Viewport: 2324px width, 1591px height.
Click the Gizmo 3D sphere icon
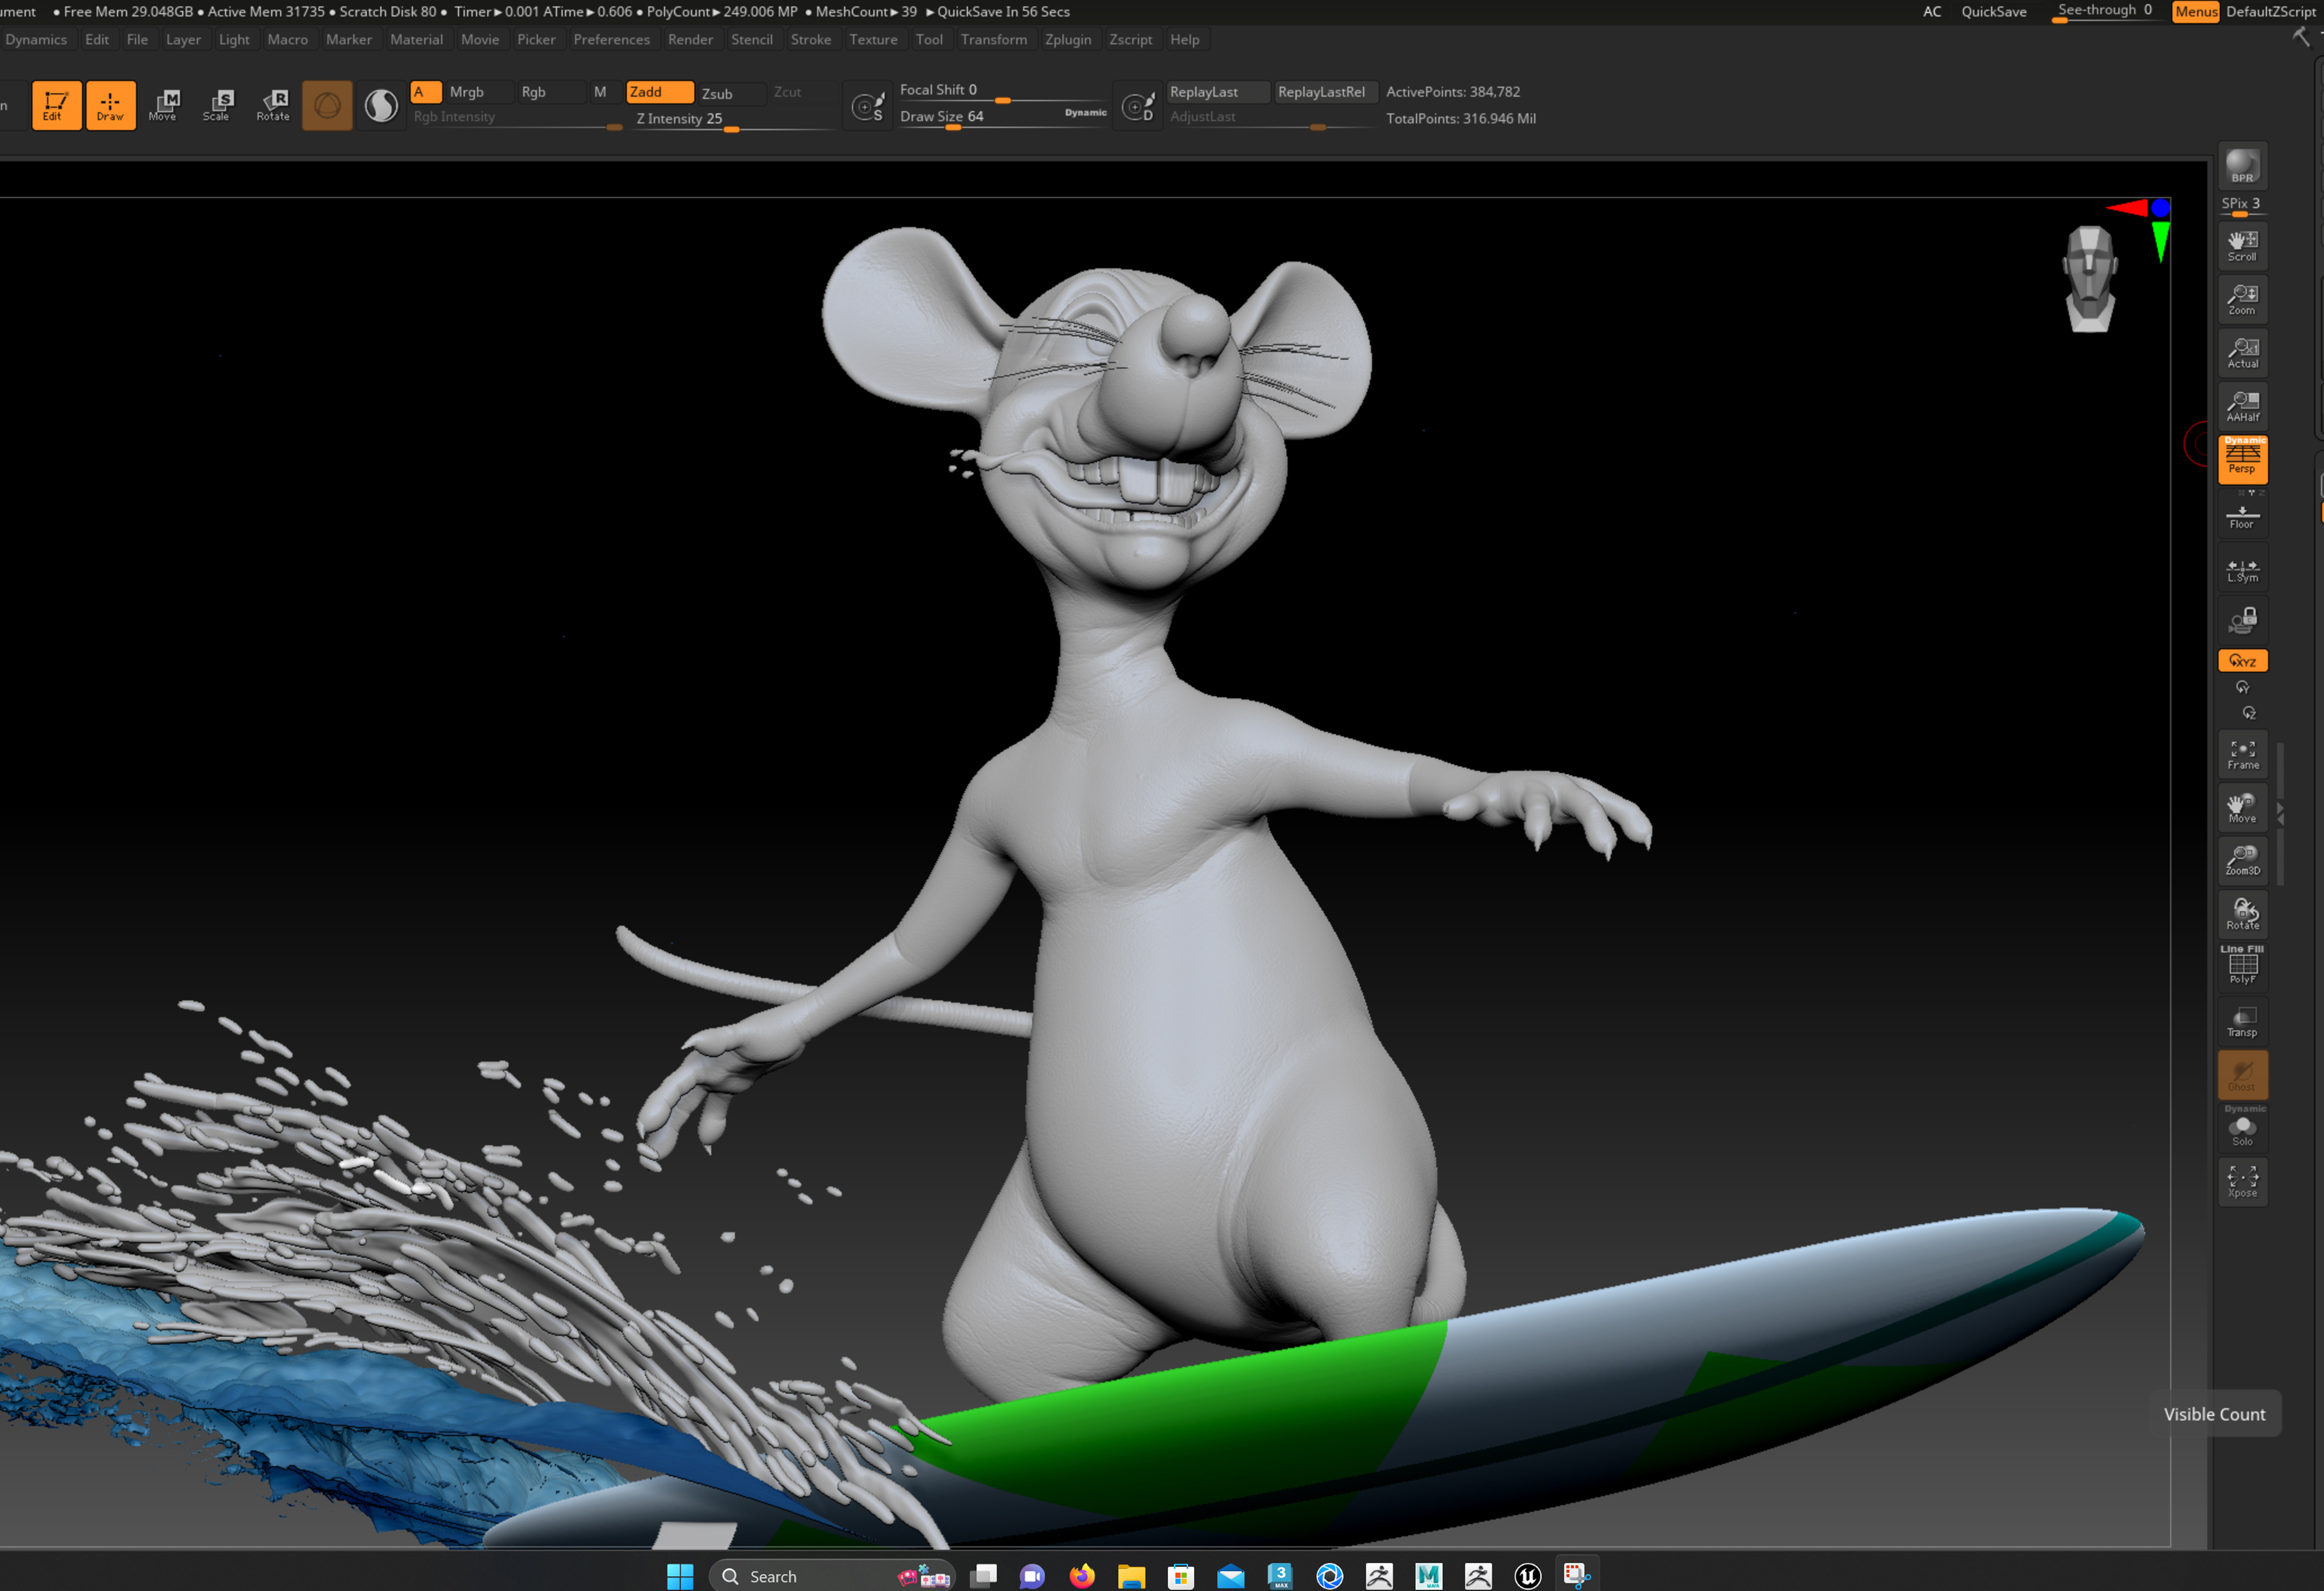coord(327,105)
